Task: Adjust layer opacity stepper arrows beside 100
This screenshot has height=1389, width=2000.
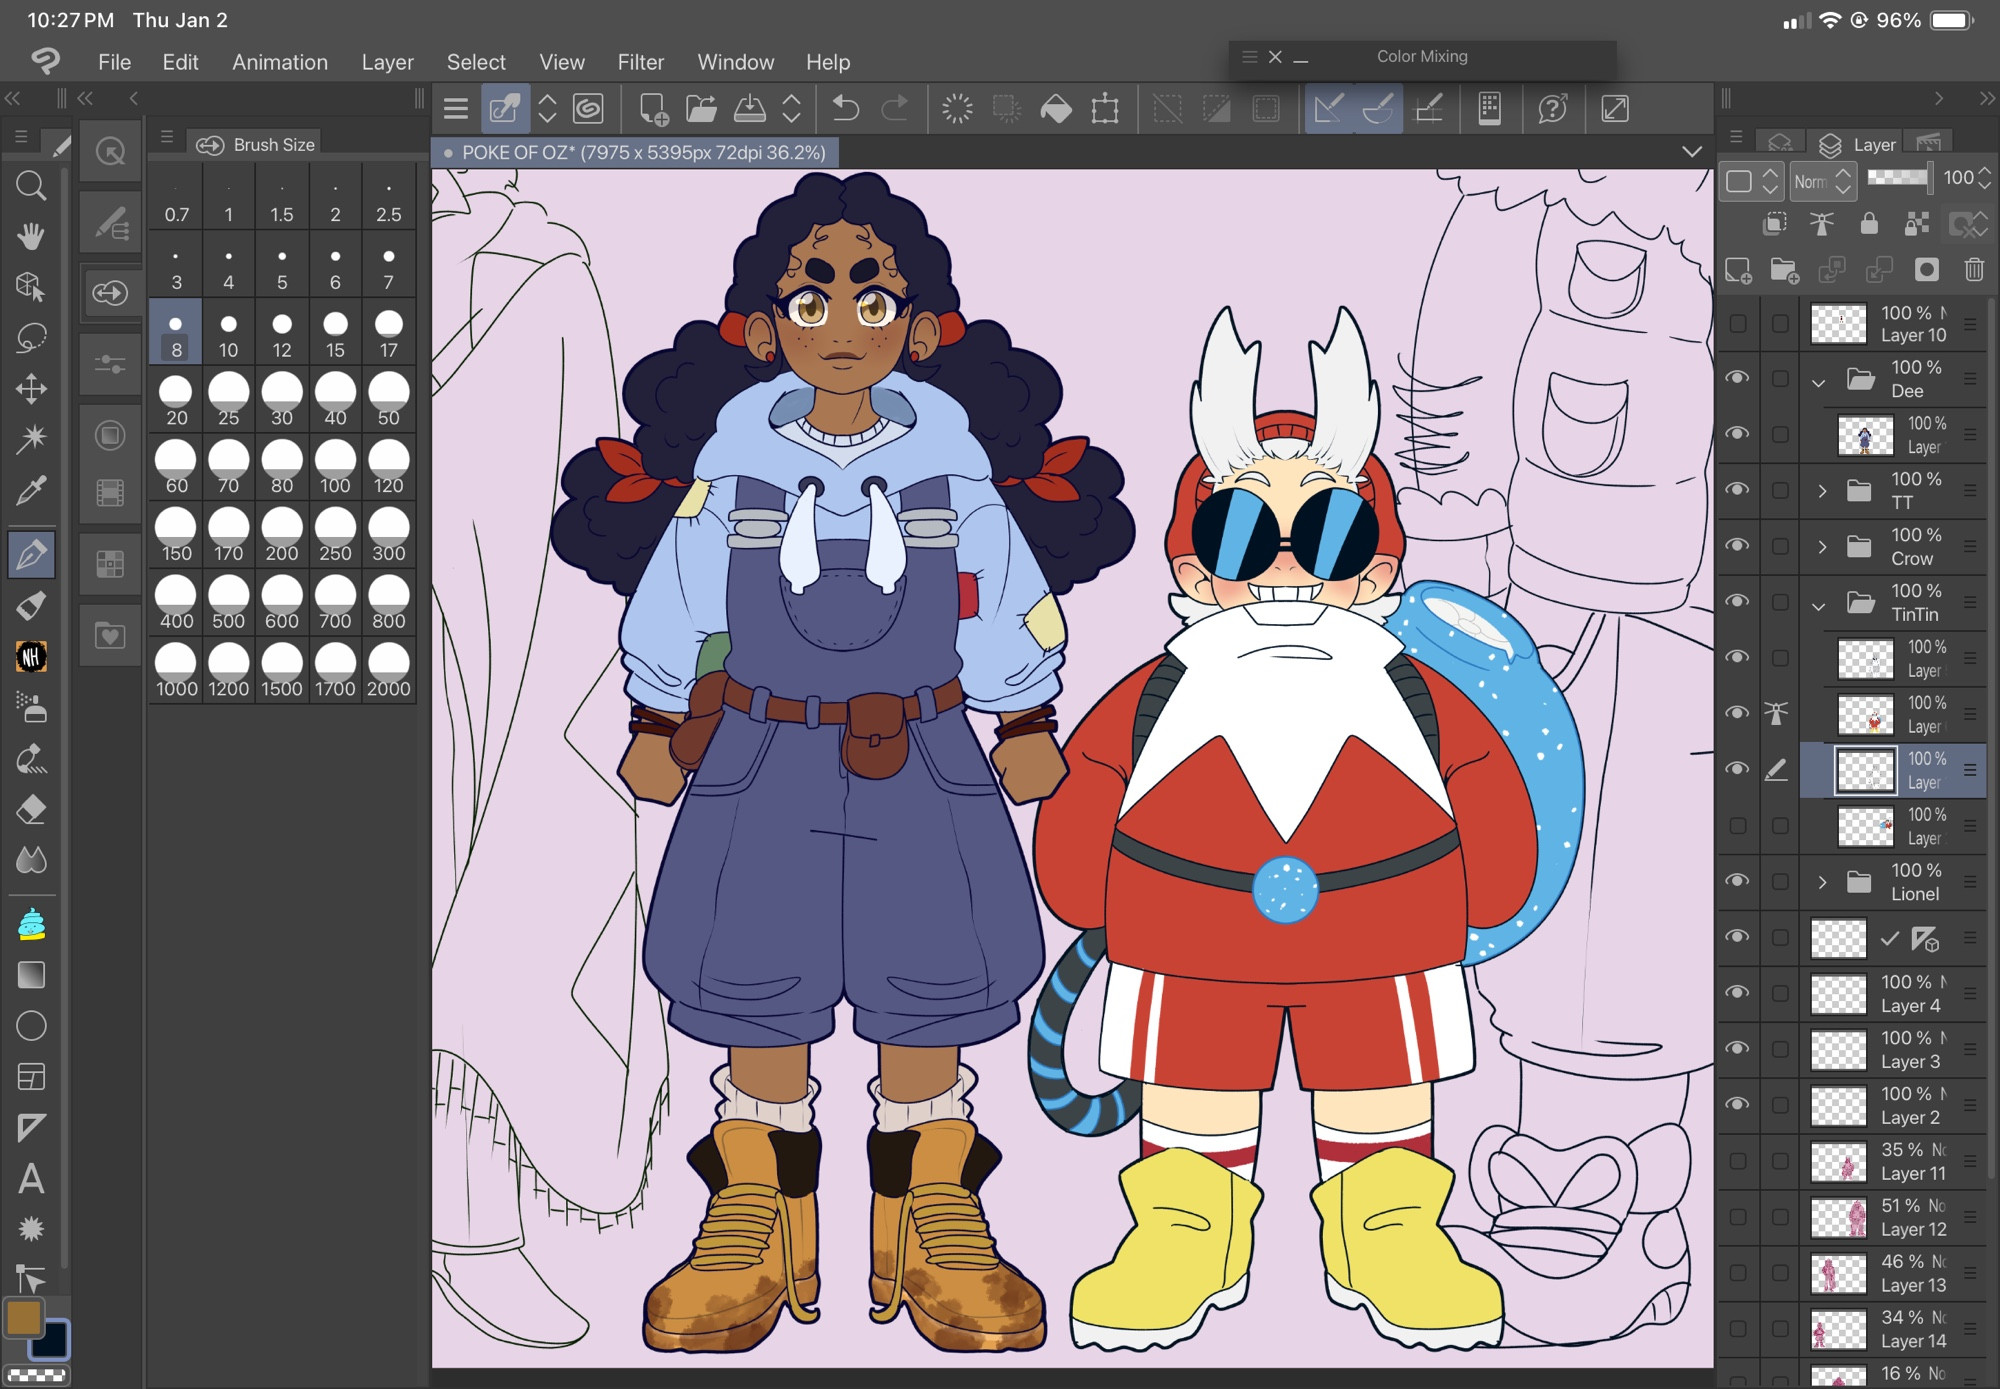Action: [1985, 179]
